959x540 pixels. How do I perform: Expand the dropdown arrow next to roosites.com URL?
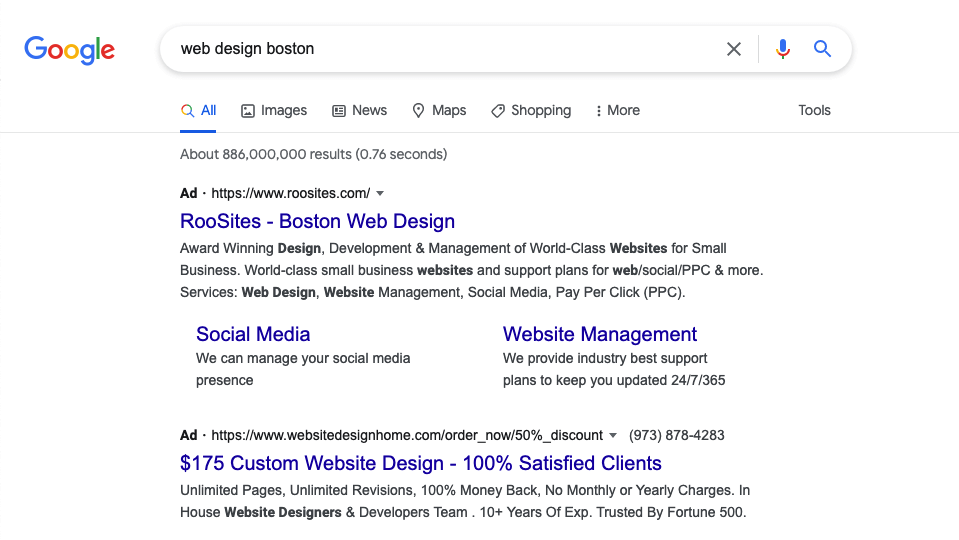click(x=380, y=194)
